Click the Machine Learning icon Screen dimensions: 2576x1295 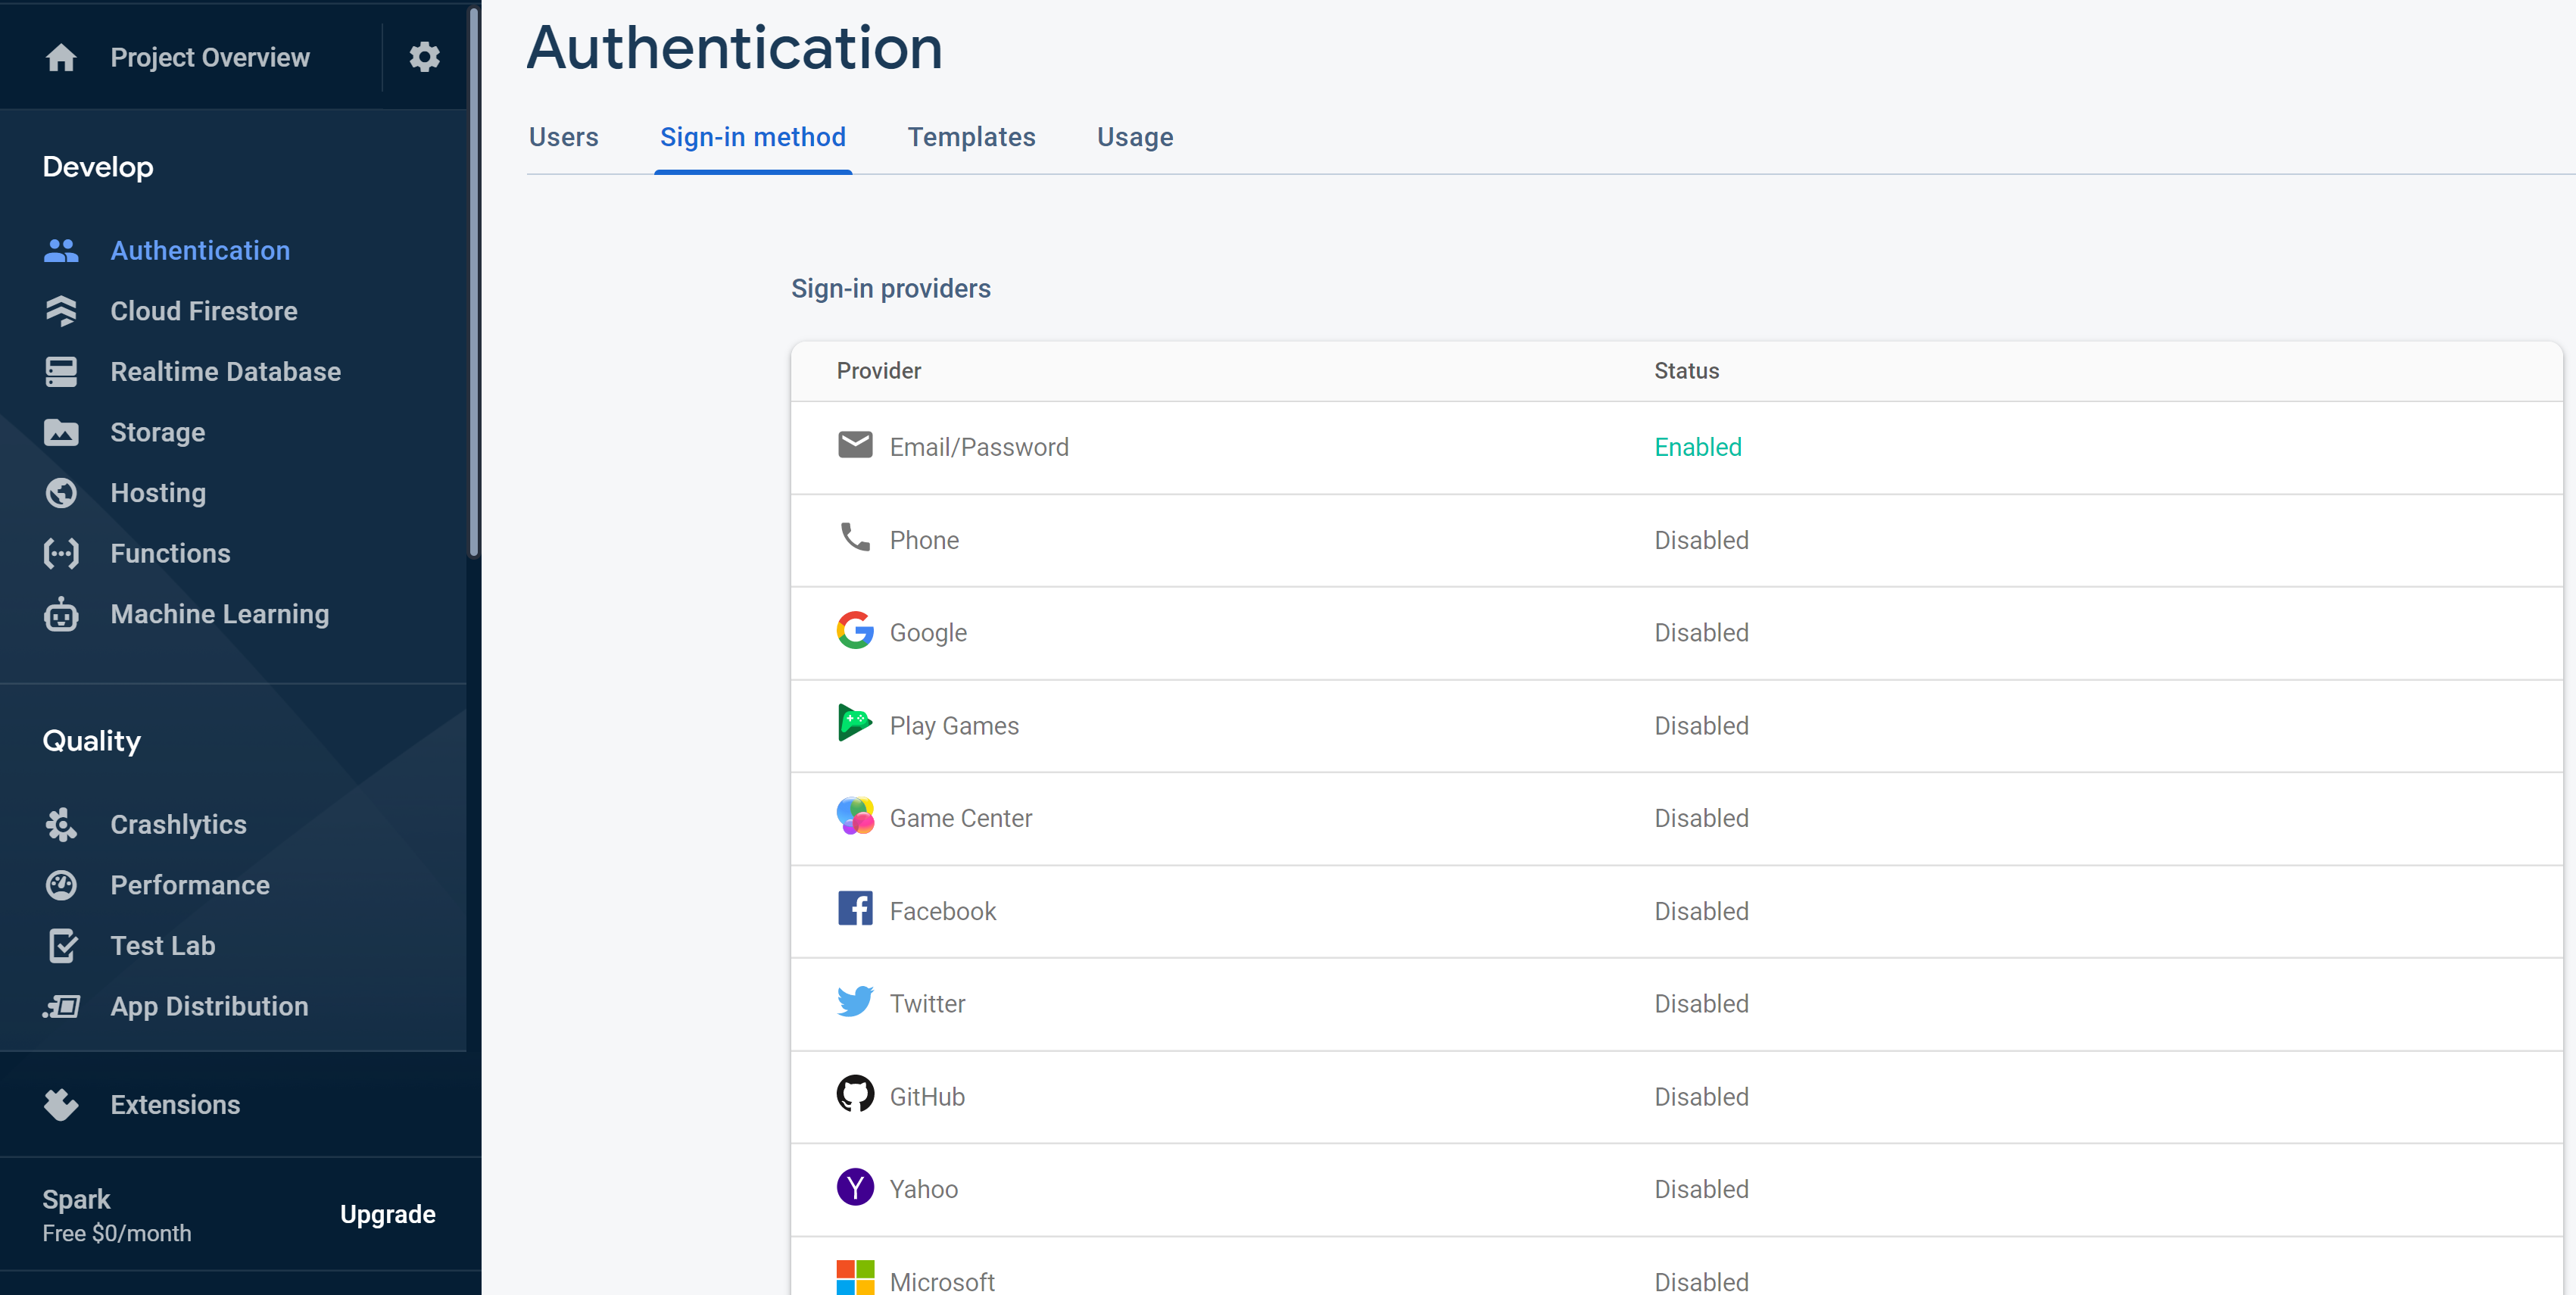click(61, 613)
